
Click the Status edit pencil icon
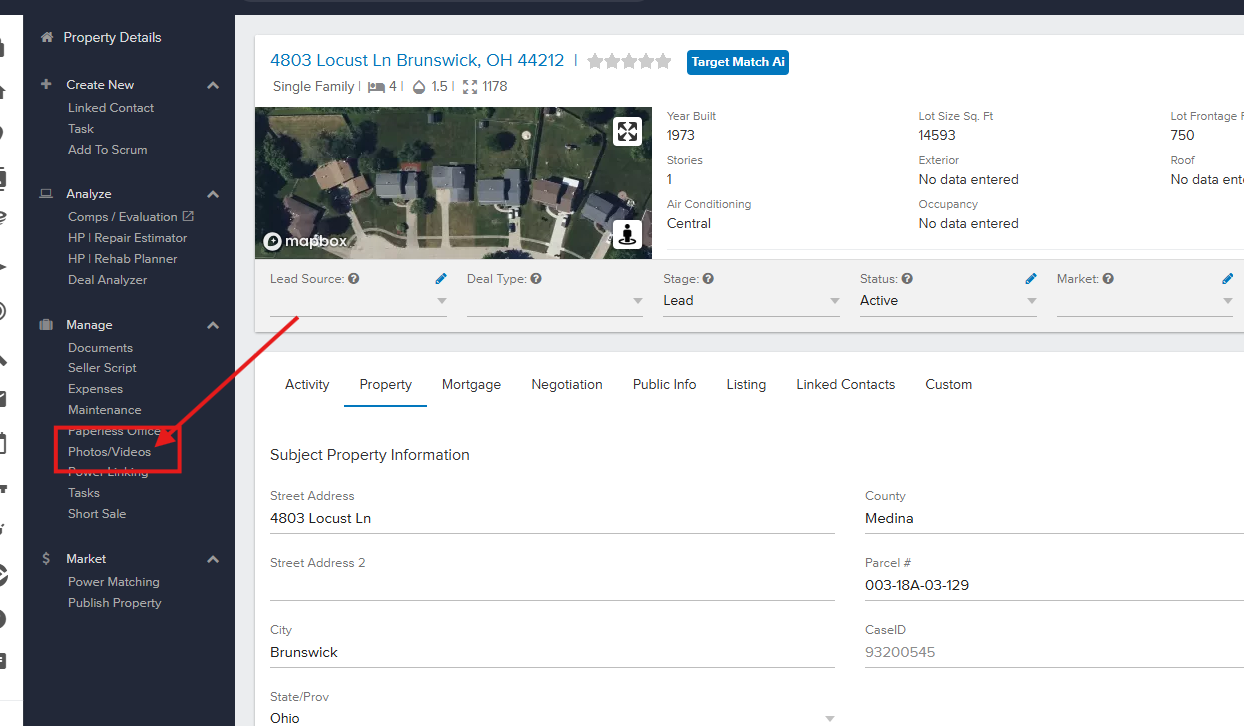pyautogui.click(x=1031, y=279)
